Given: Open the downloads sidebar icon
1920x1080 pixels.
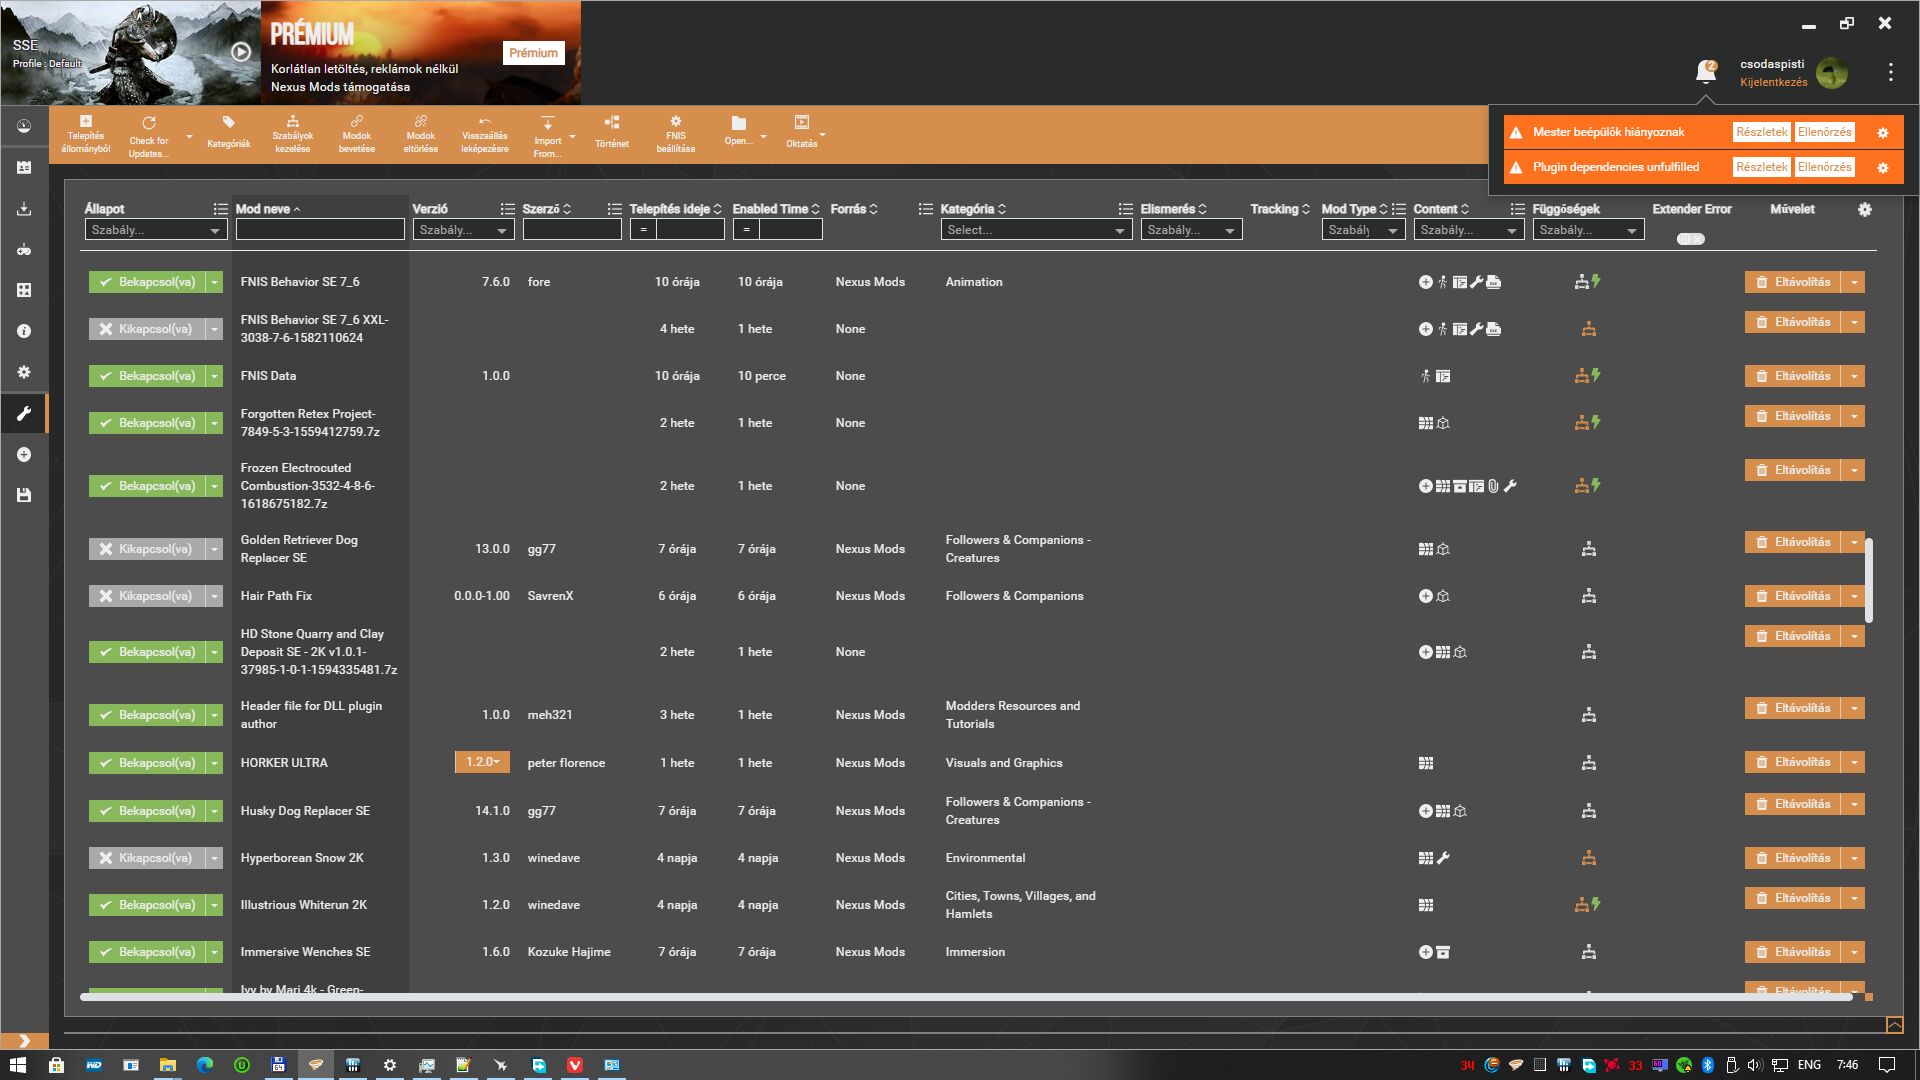Looking at the screenshot, I should [24, 209].
